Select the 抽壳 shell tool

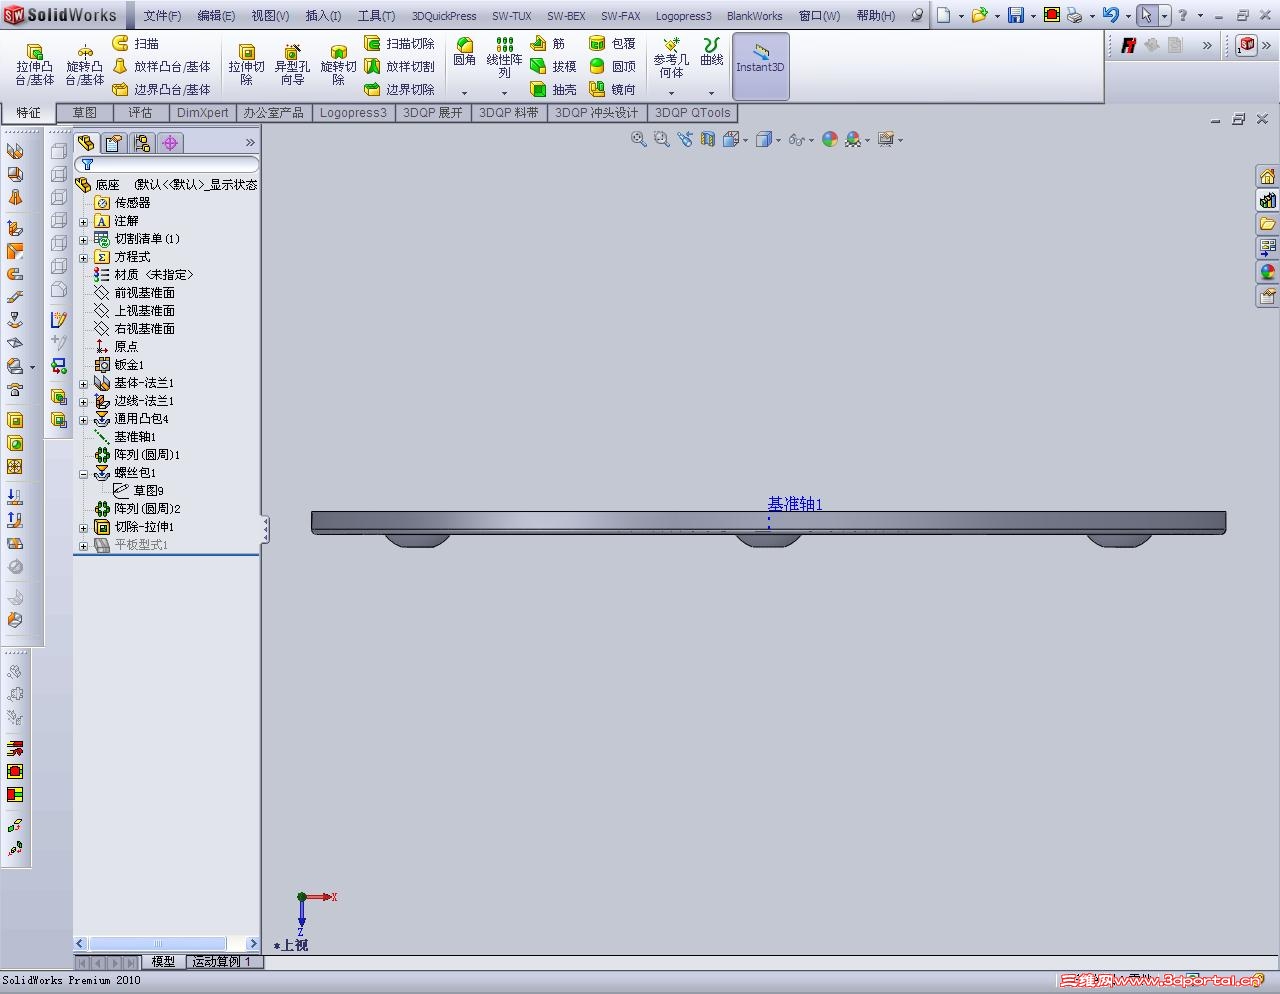553,89
